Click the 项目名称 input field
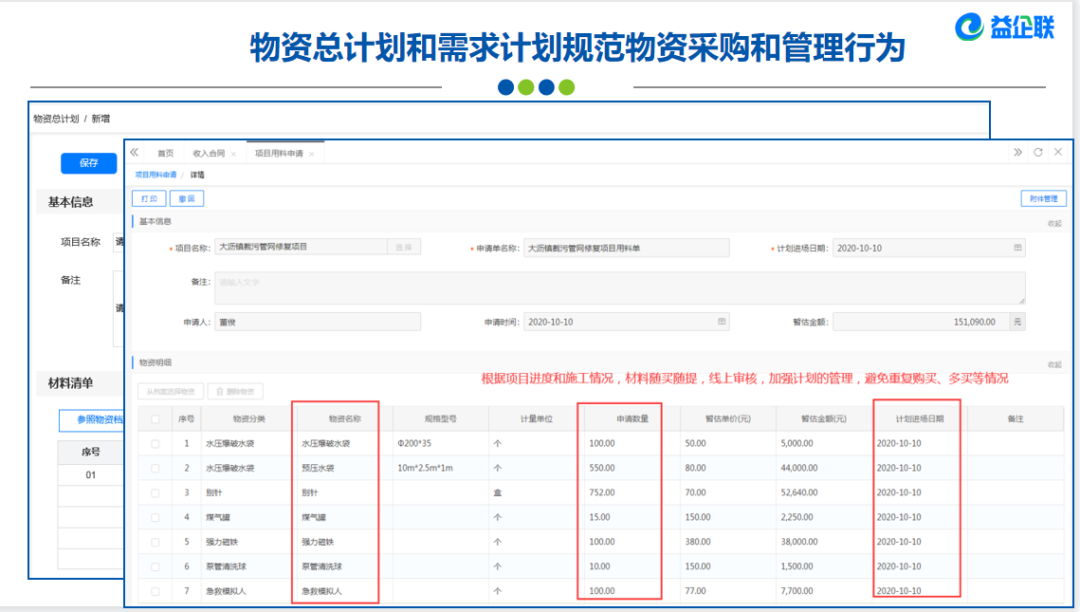Screen dimensions: 1080x612 (x=301, y=247)
